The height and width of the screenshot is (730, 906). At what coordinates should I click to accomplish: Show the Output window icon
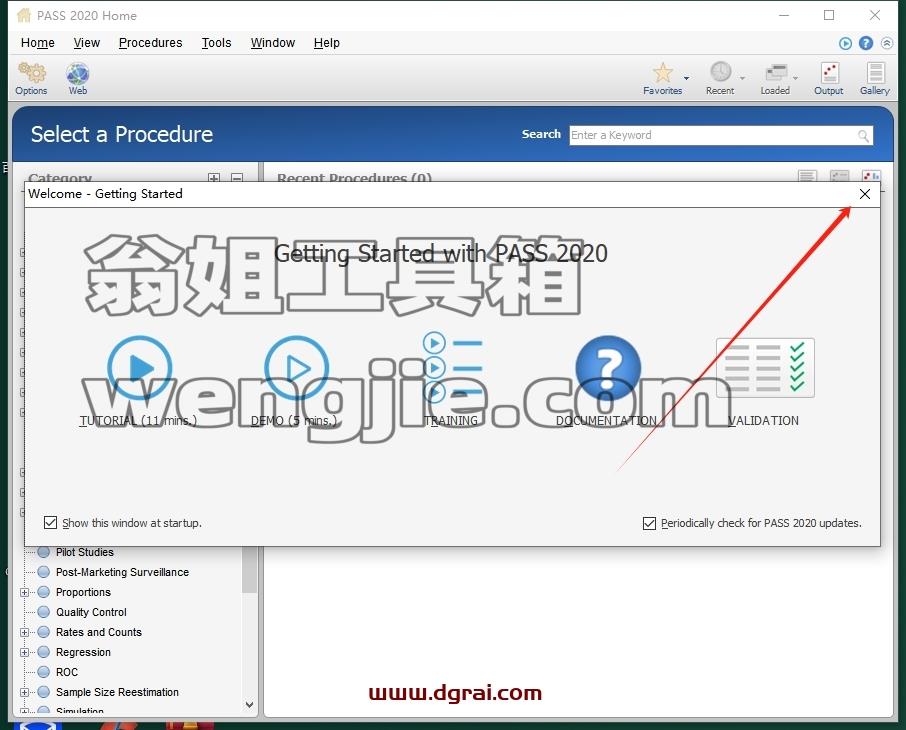pos(829,73)
